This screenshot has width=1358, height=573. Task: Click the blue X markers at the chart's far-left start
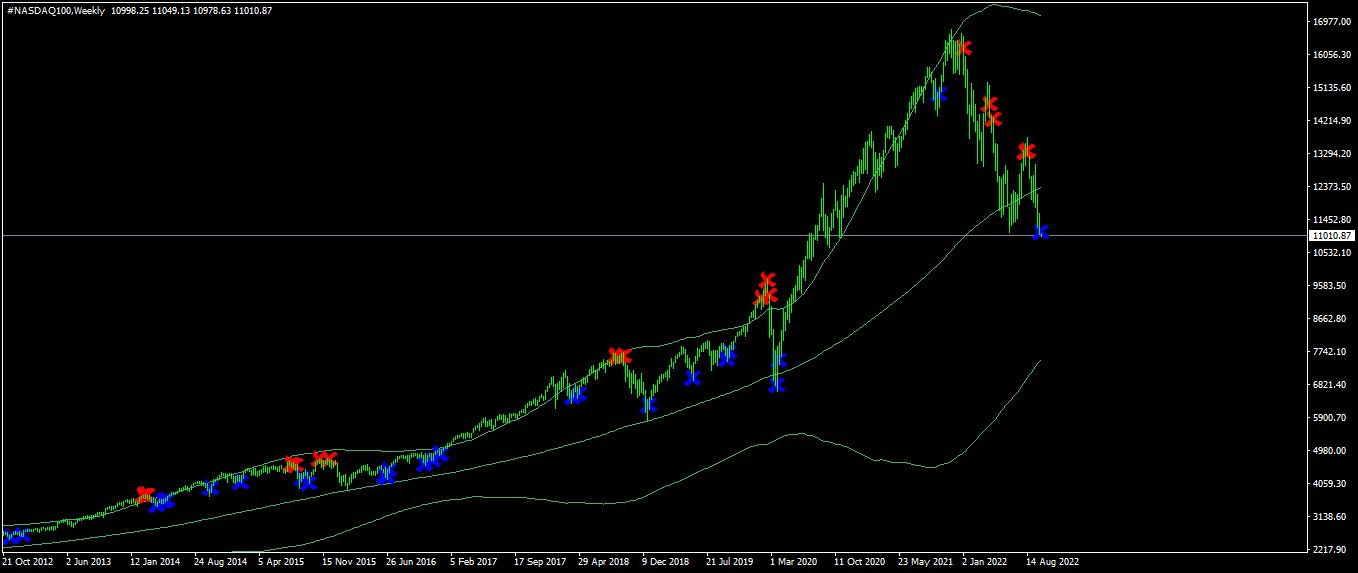click(16, 537)
